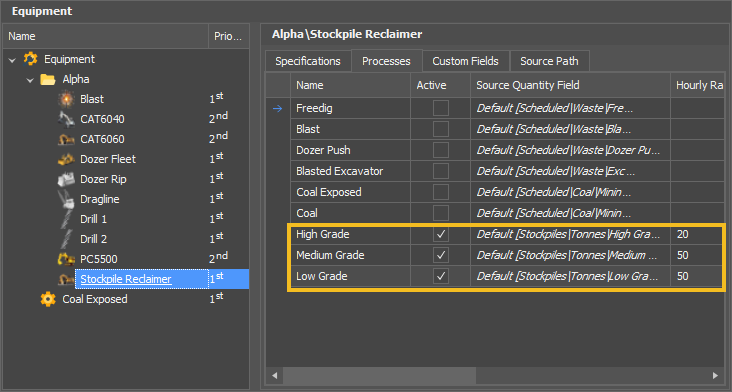Click the horizontal scrollbar right arrow
732x392 pixels.
click(x=715, y=375)
